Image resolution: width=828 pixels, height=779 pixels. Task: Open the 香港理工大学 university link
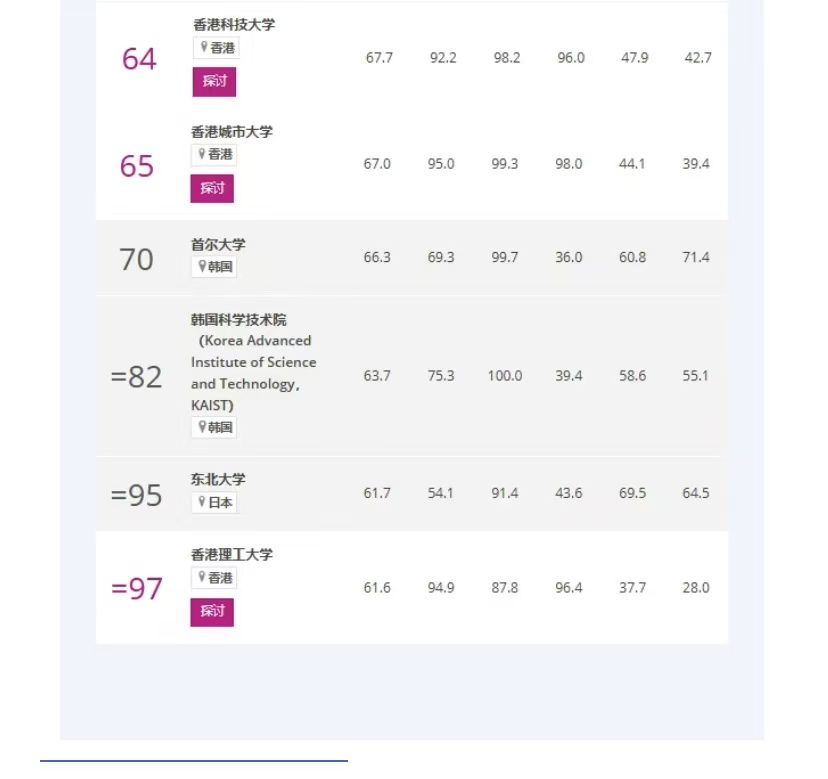point(231,555)
